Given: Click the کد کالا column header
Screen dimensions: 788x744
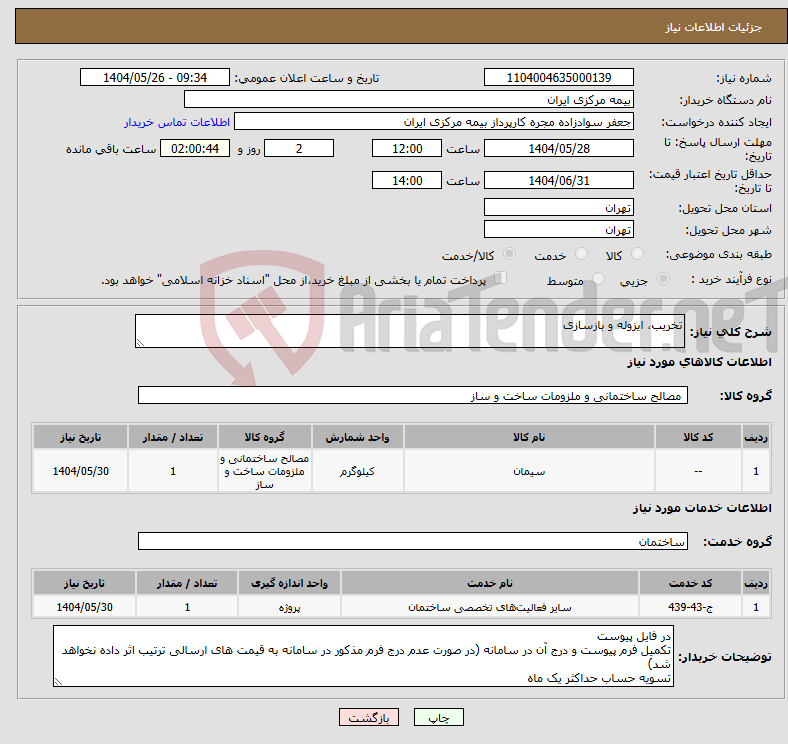Looking at the screenshot, I should click(698, 437).
